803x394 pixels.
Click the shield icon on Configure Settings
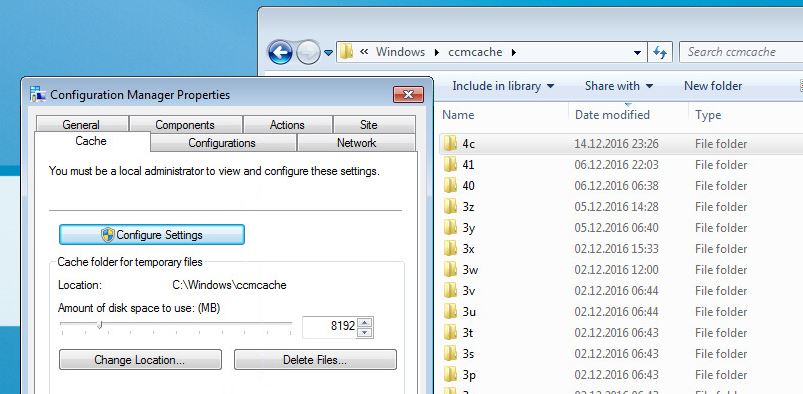click(x=108, y=235)
